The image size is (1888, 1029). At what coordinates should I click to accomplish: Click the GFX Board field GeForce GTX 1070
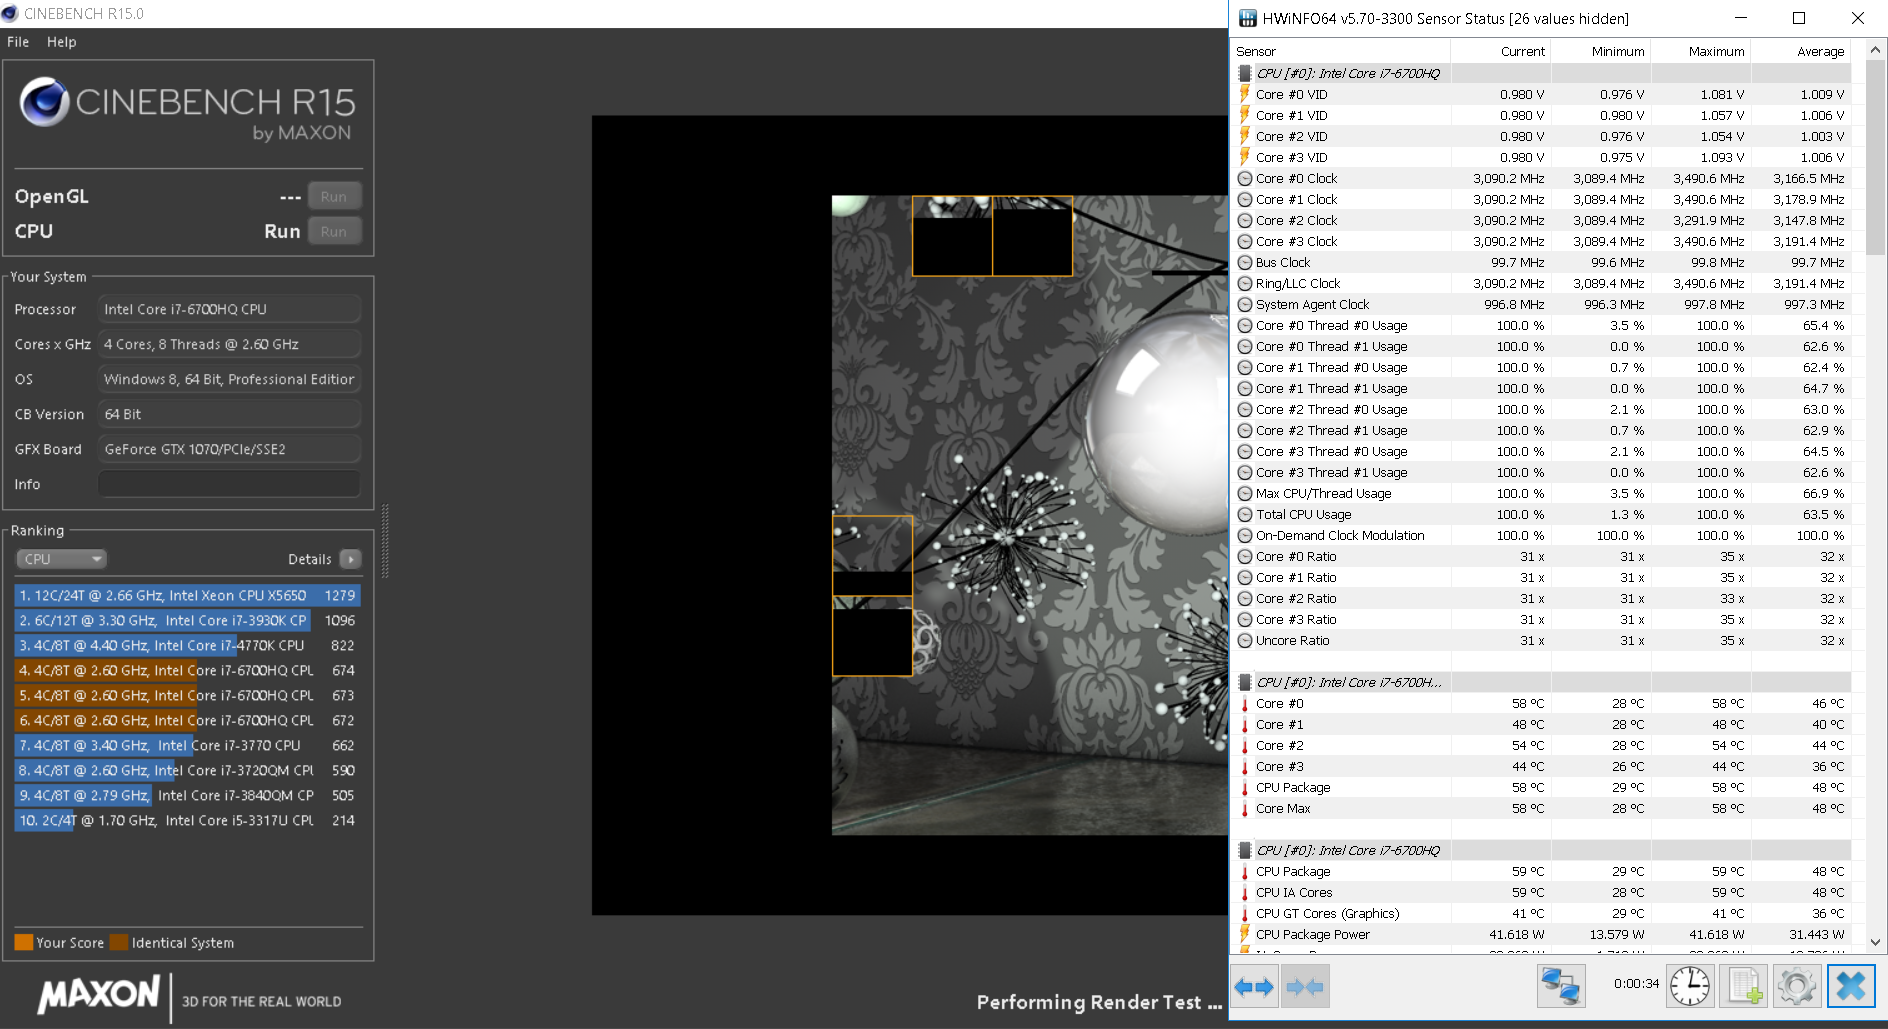pos(229,449)
